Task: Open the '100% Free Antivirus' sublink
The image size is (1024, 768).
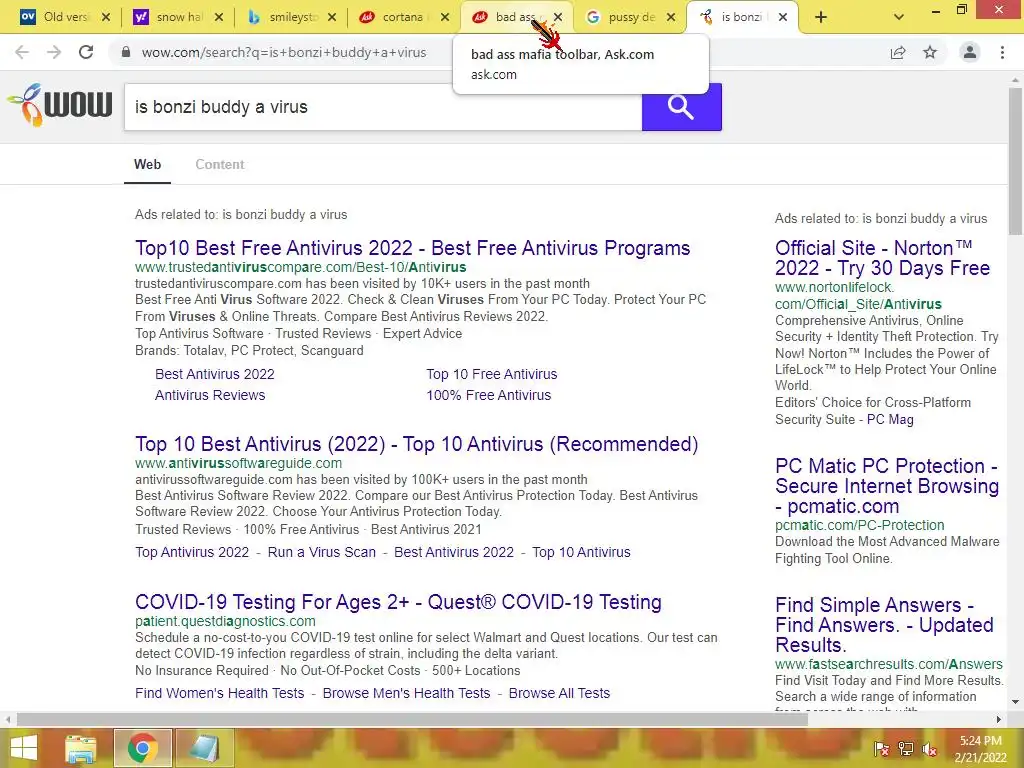Action: pos(488,395)
